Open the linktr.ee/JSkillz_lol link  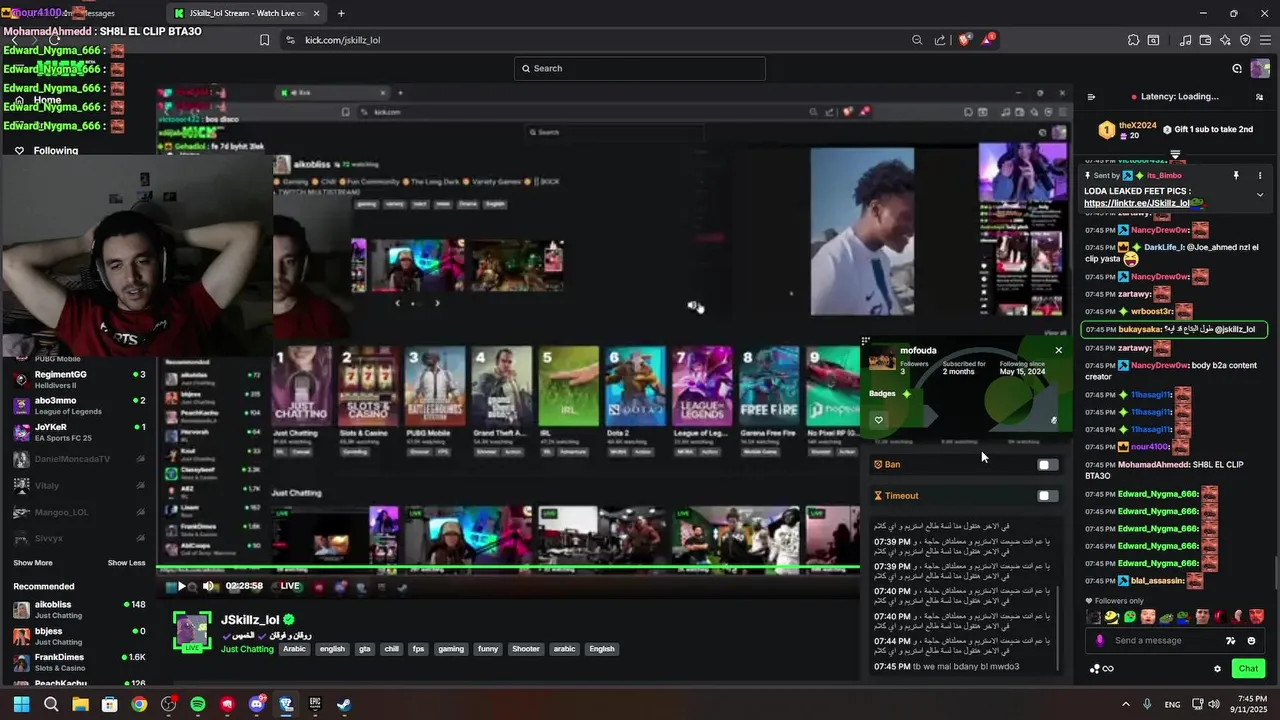pos(1137,203)
